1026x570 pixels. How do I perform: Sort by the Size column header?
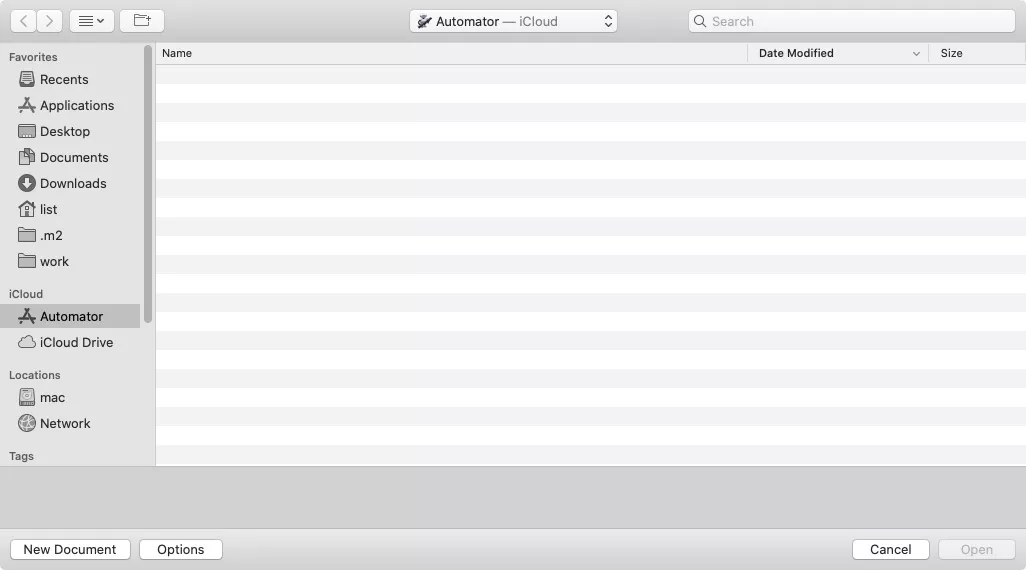977,53
